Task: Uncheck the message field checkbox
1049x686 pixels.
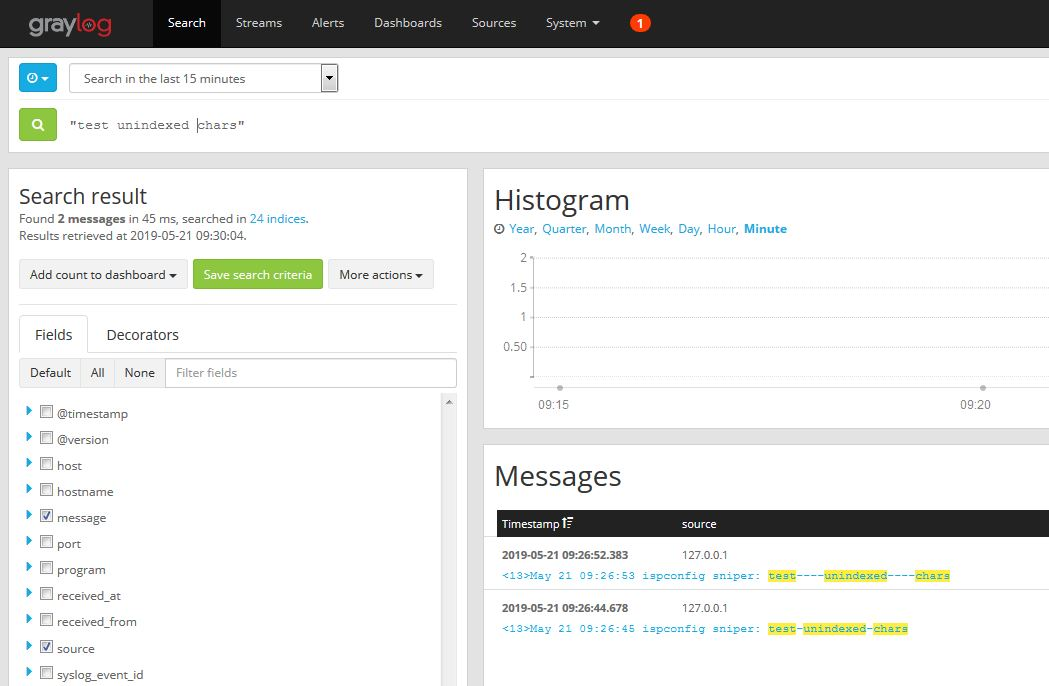Action: [x=46, y=517]
